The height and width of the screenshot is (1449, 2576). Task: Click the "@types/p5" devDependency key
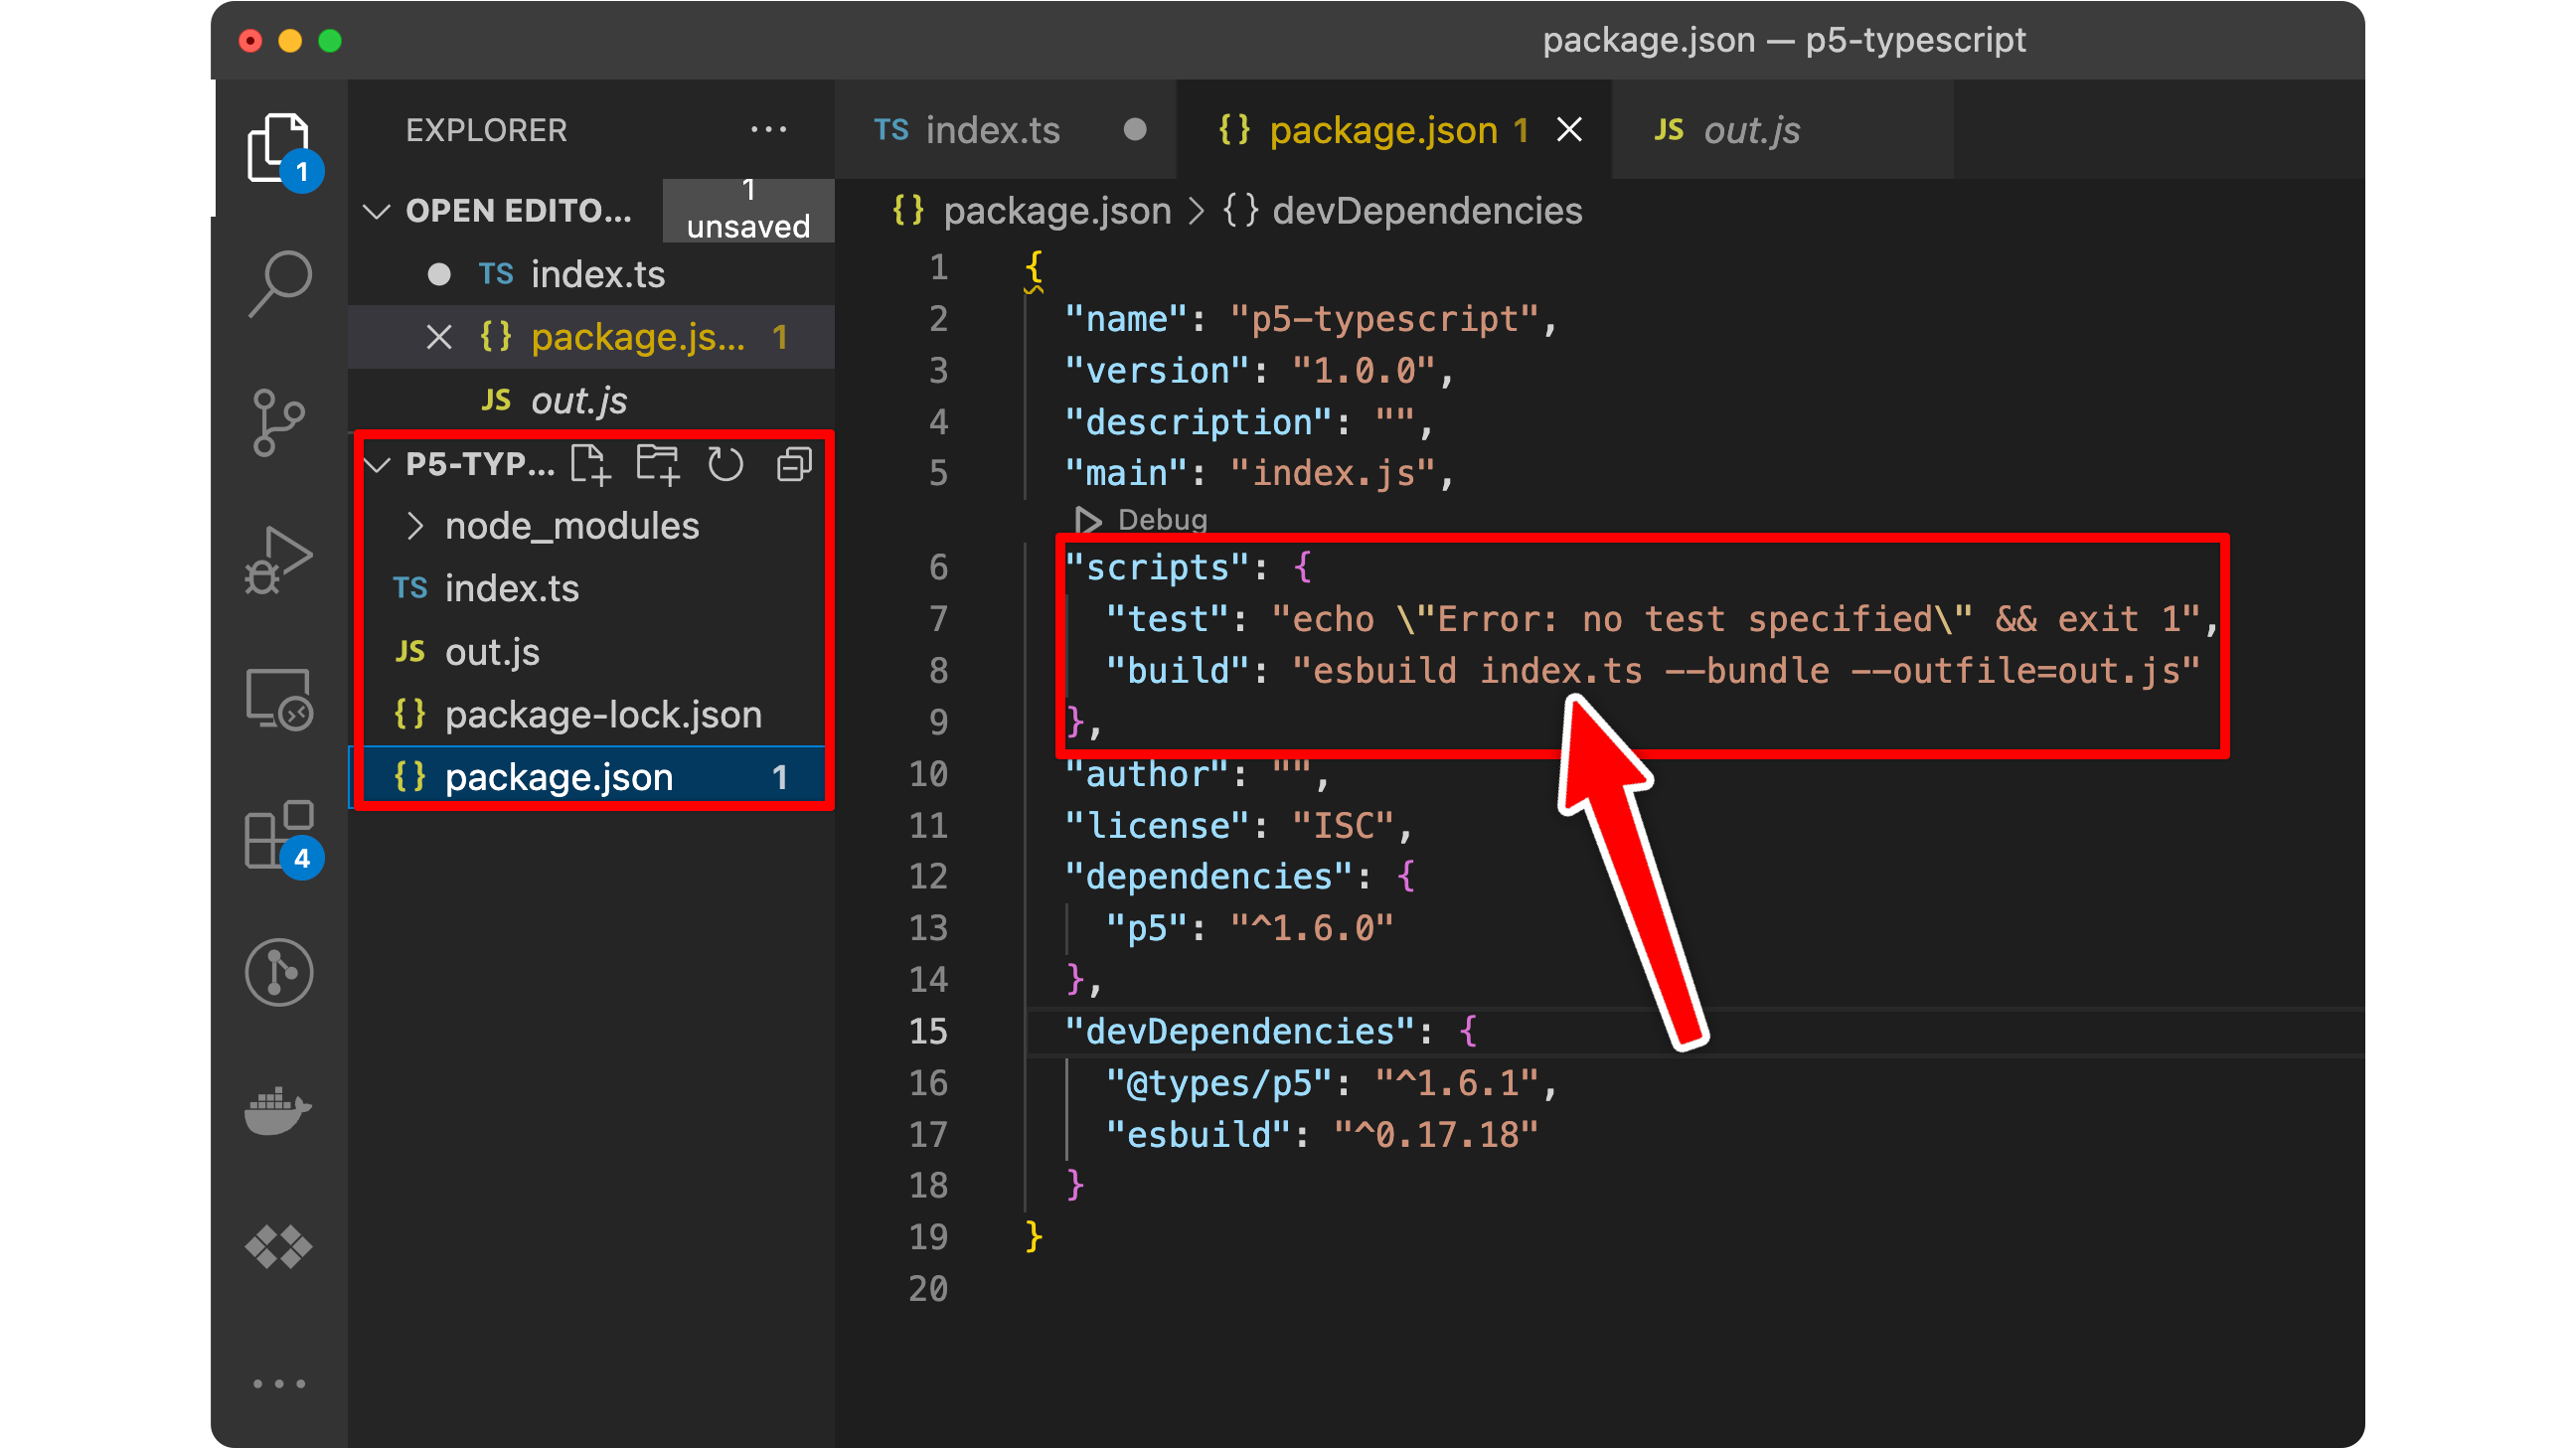click(x=1219, y=1084)
